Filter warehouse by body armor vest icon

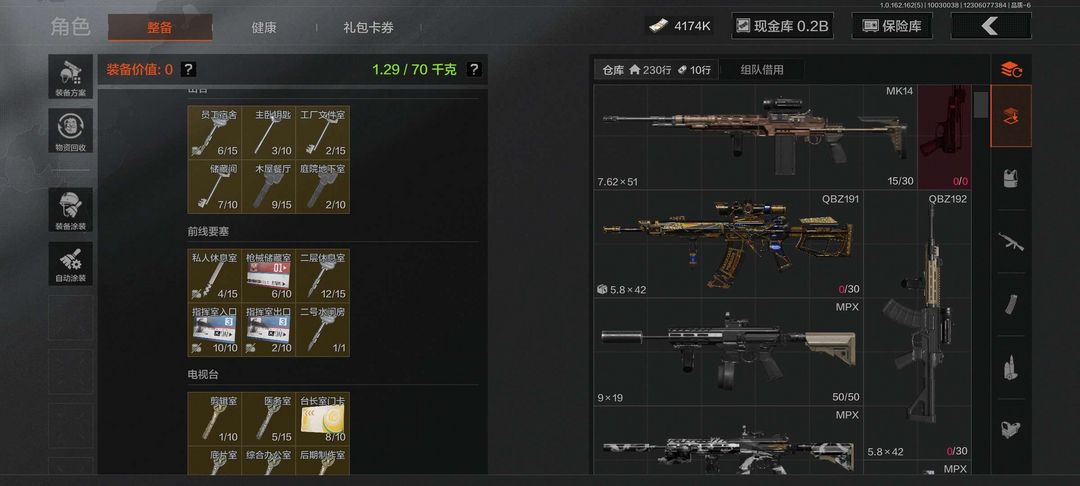point(1010,178)
